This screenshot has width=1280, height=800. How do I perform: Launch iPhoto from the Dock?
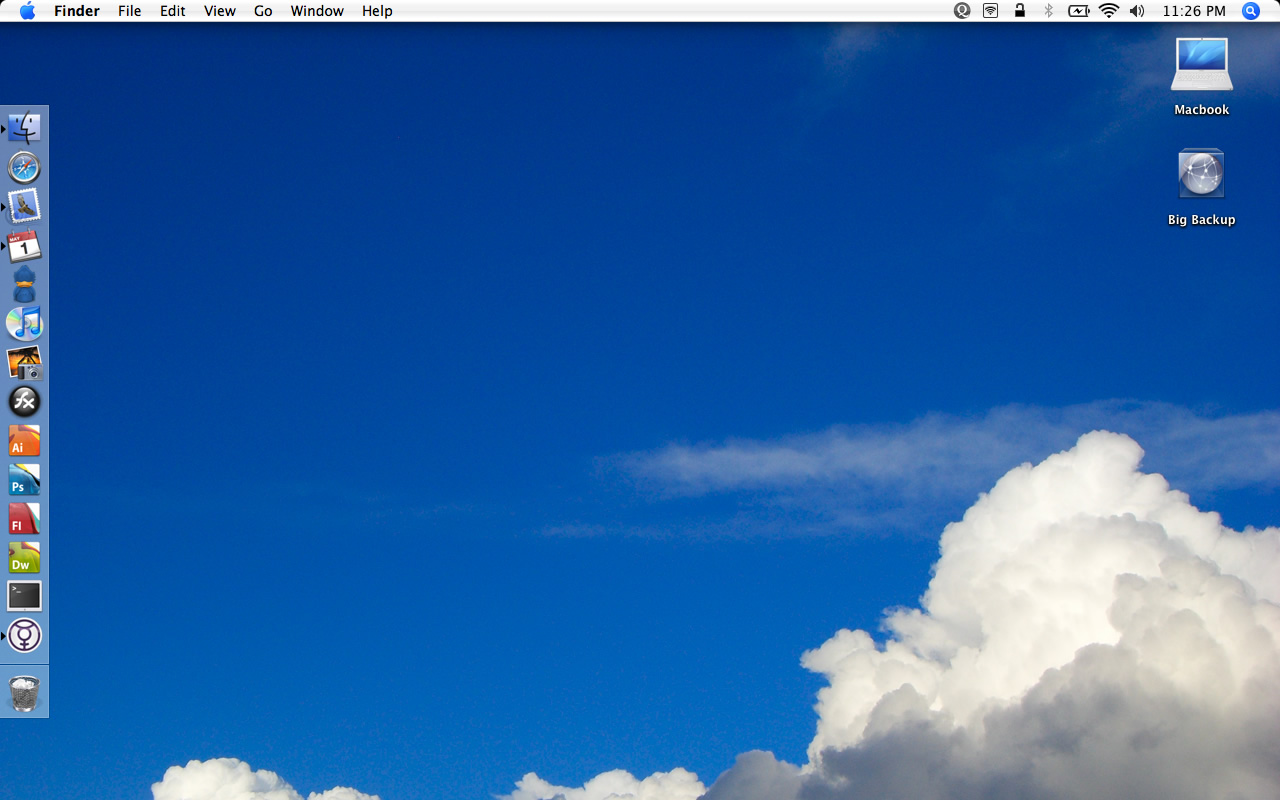[24, 363]
